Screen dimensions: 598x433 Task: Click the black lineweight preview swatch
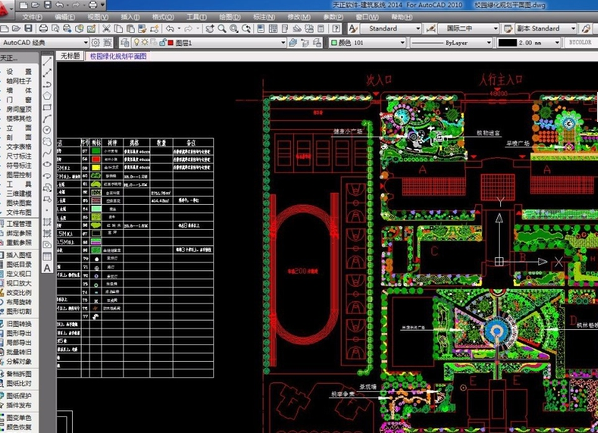[507, 43]
